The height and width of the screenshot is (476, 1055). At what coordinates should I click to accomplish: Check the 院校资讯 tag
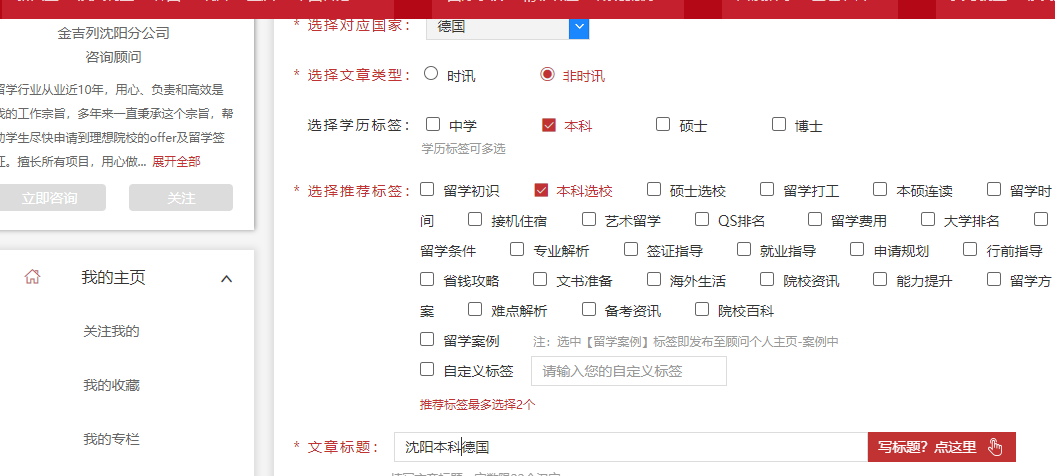point(767,279)
